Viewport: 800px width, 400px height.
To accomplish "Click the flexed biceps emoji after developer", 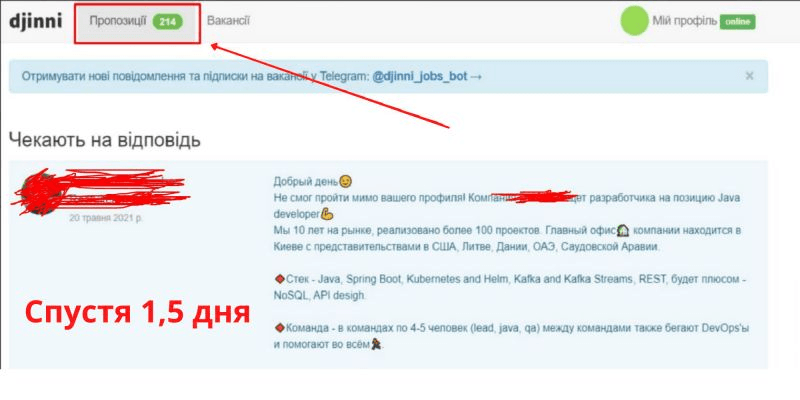I will point(328,214).
